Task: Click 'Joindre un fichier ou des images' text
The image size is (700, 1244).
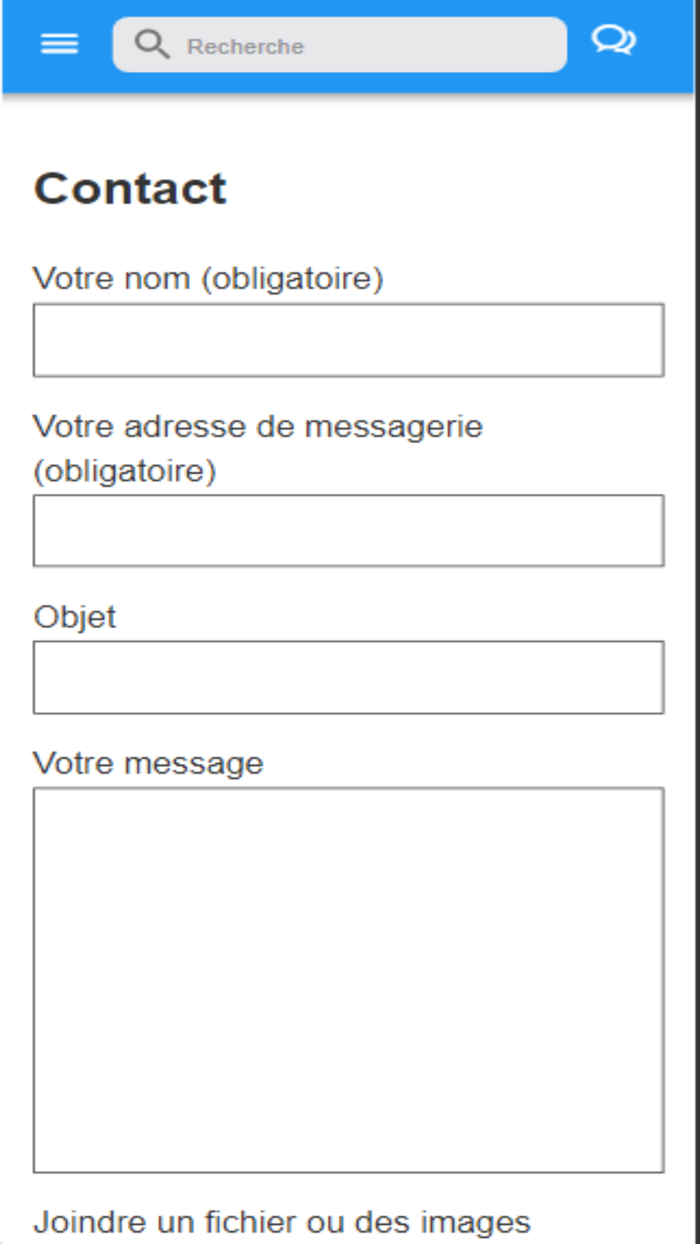Action: (x=282, y=1221)
